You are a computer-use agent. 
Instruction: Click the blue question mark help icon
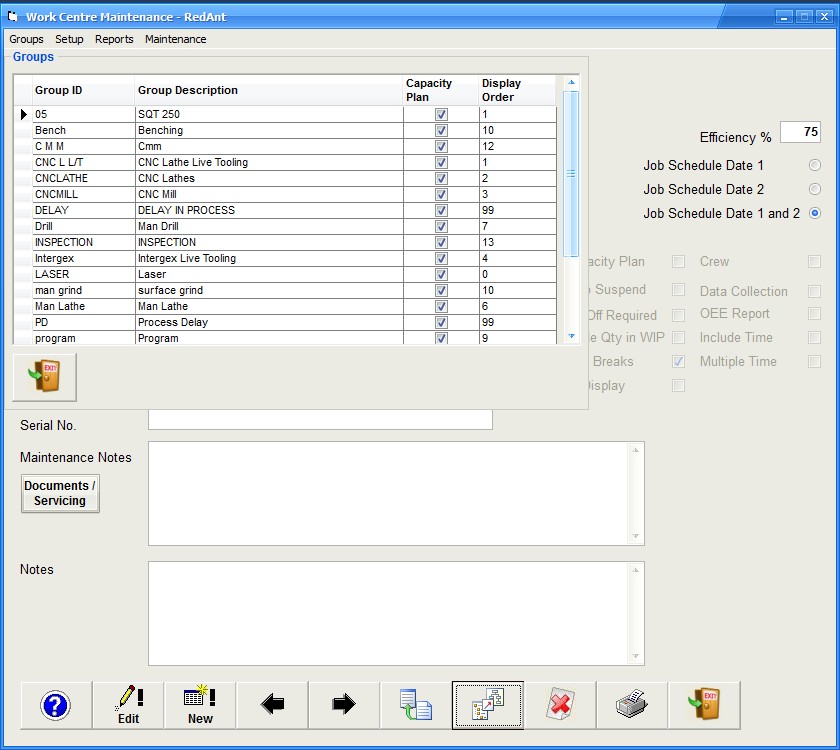[x=56, y=705]
